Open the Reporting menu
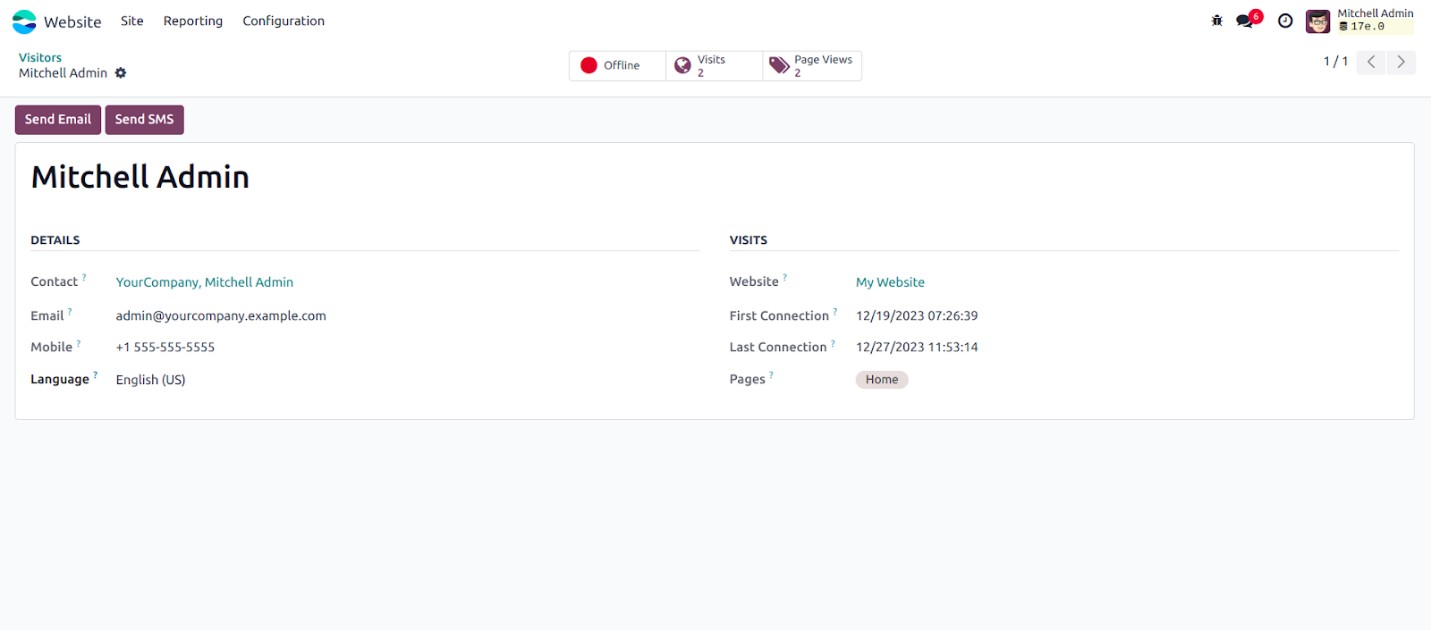 pos(192,20)
